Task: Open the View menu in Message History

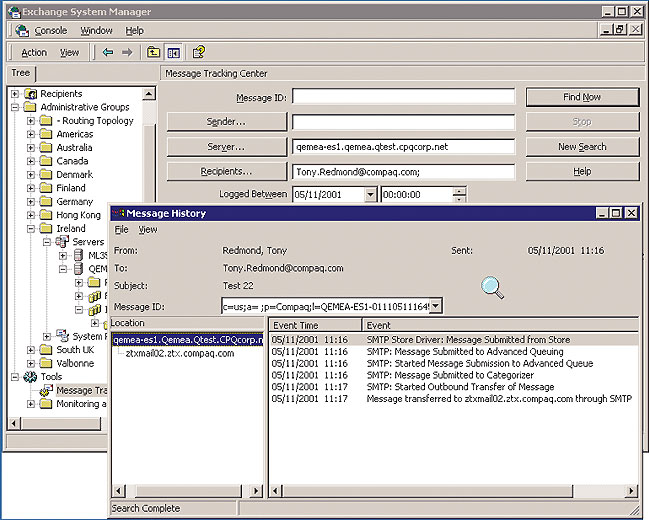Action: point(147,230)
